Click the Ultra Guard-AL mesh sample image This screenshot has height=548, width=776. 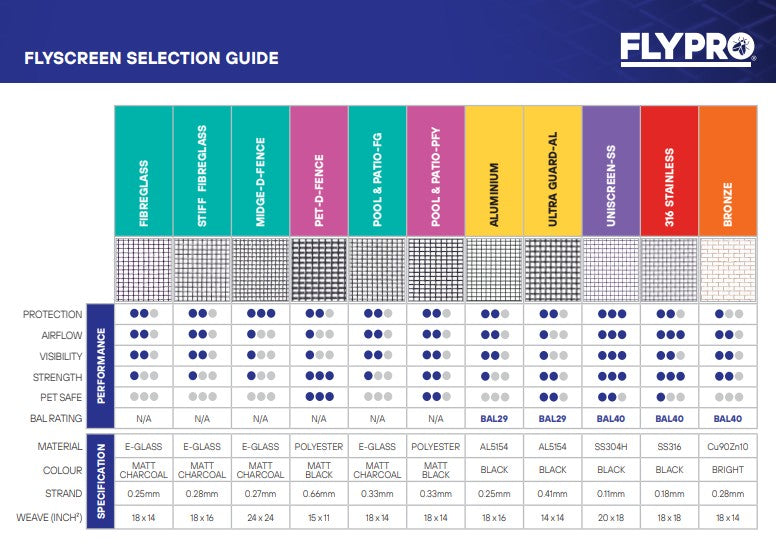[552, 269]
